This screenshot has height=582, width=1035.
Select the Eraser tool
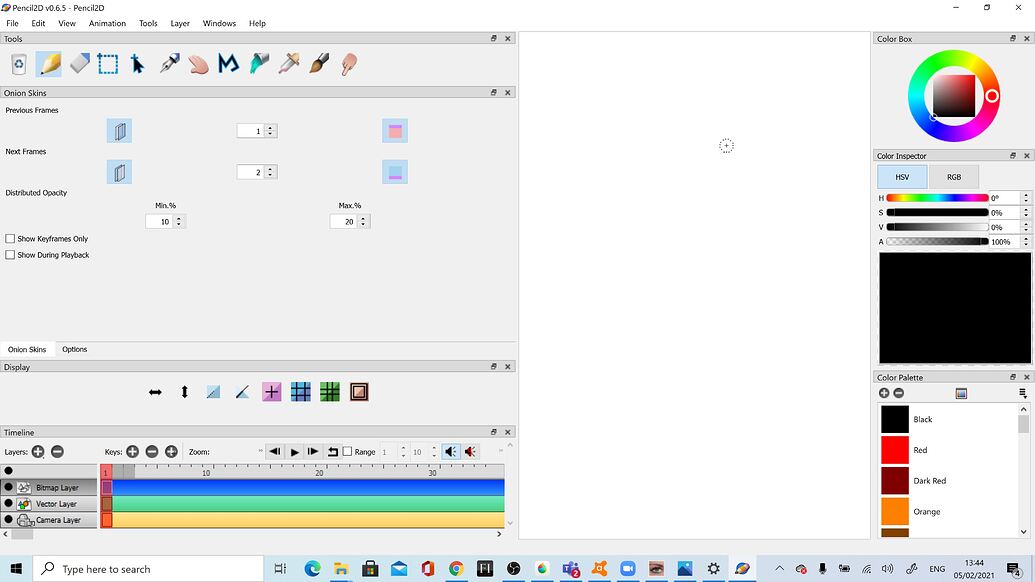click(79, 64)
